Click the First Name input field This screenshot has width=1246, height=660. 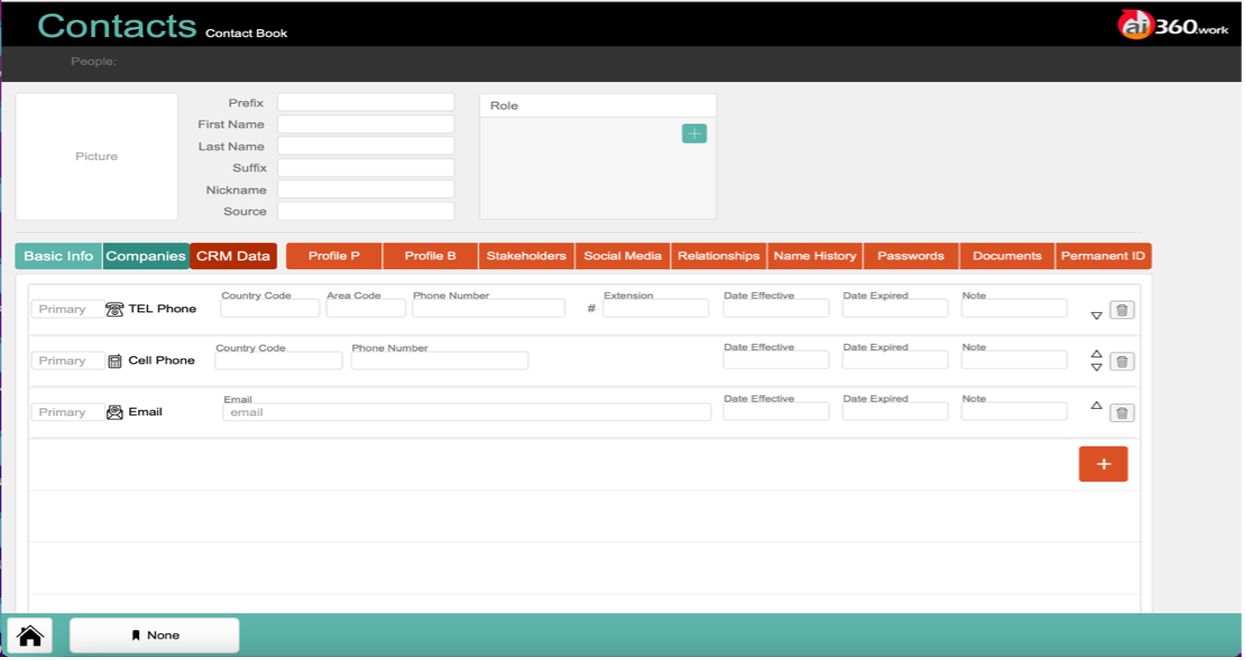coord(365,125)
